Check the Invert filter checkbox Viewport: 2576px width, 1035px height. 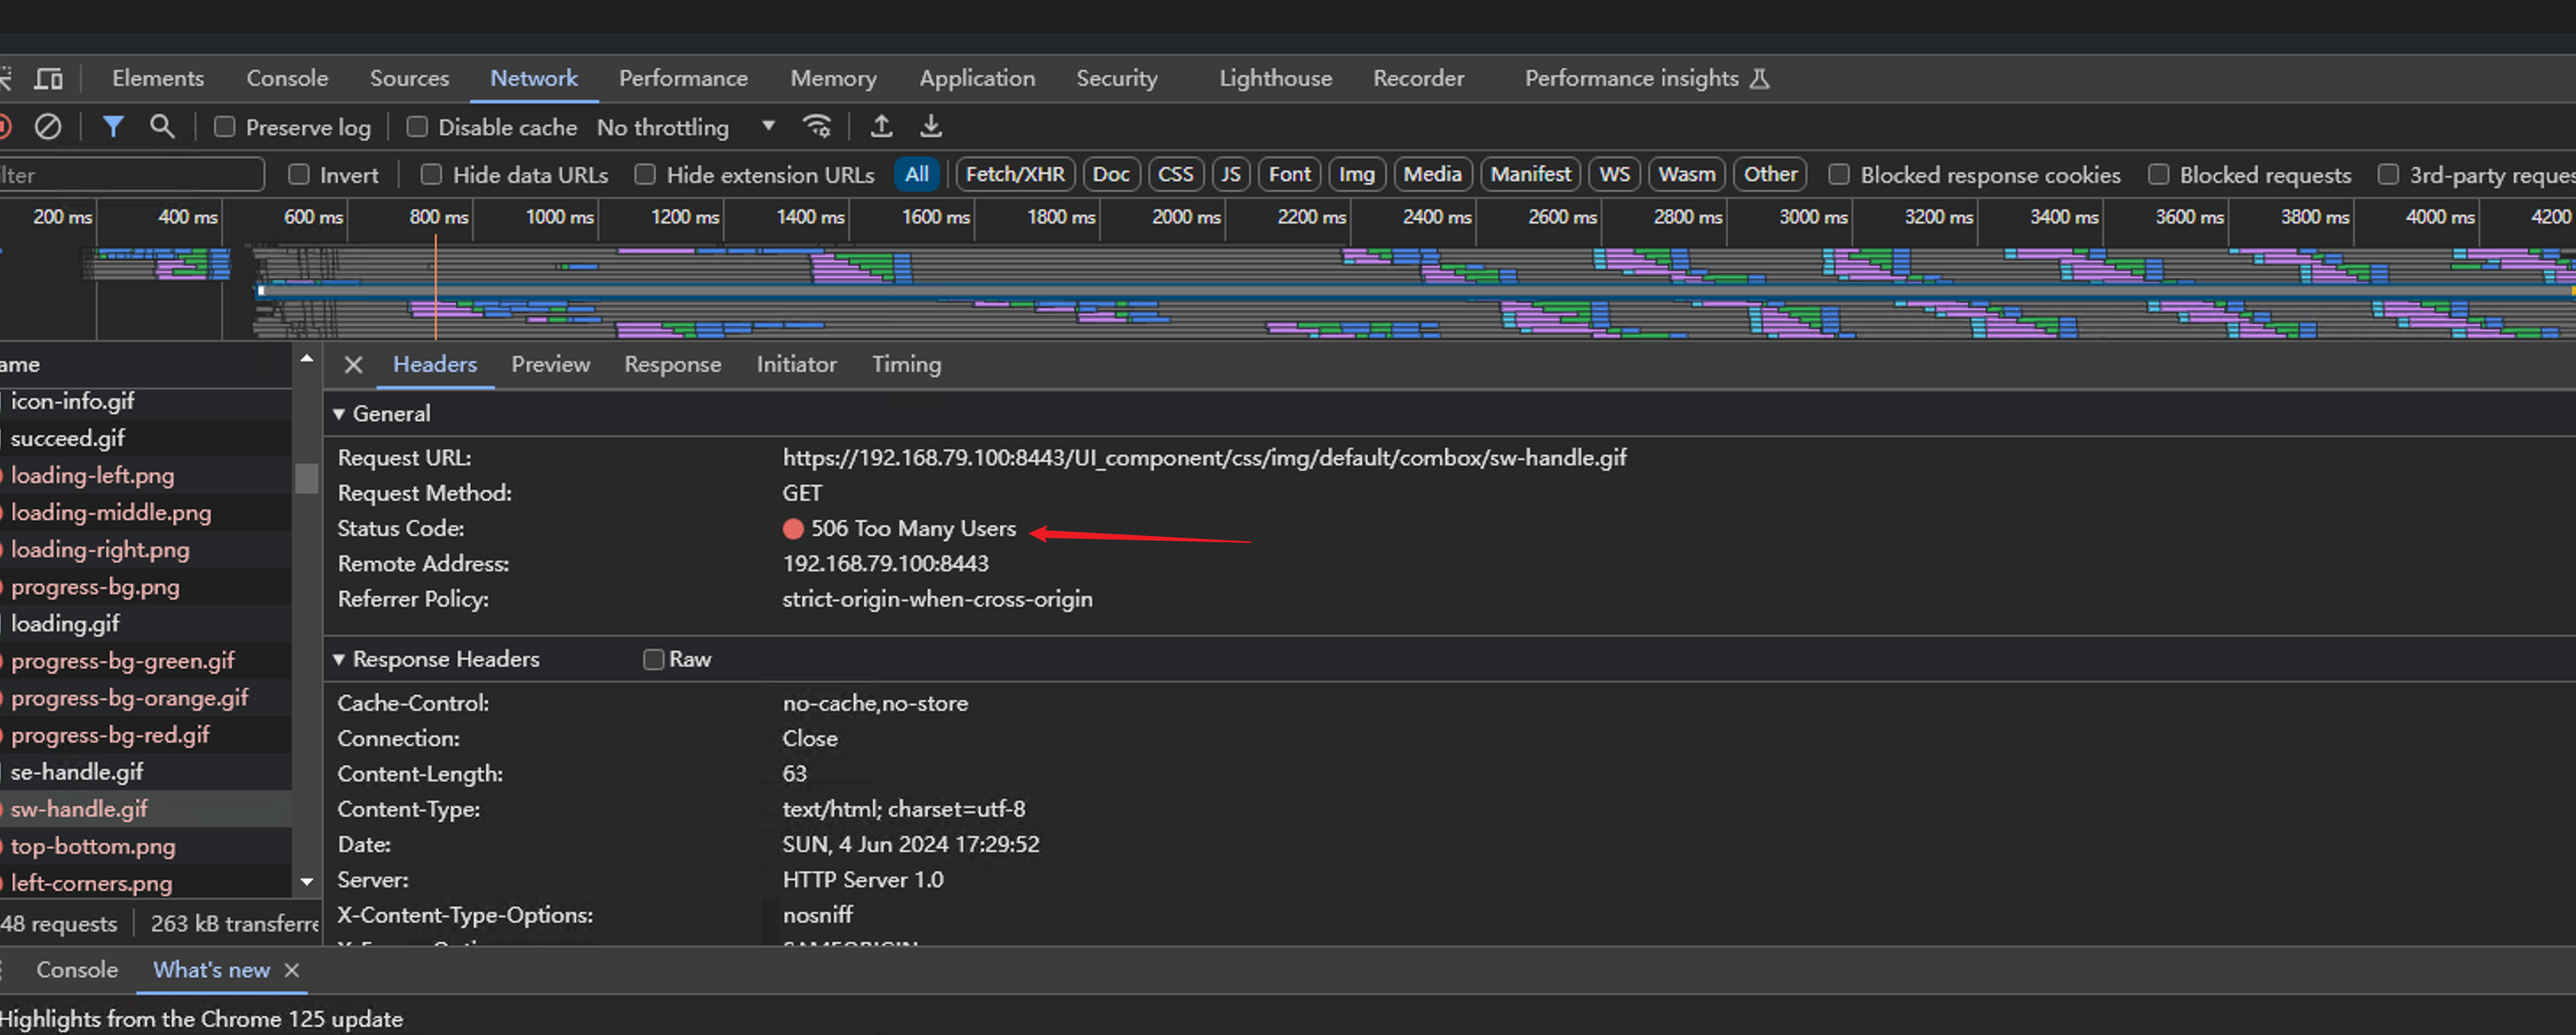pos(298,175)
